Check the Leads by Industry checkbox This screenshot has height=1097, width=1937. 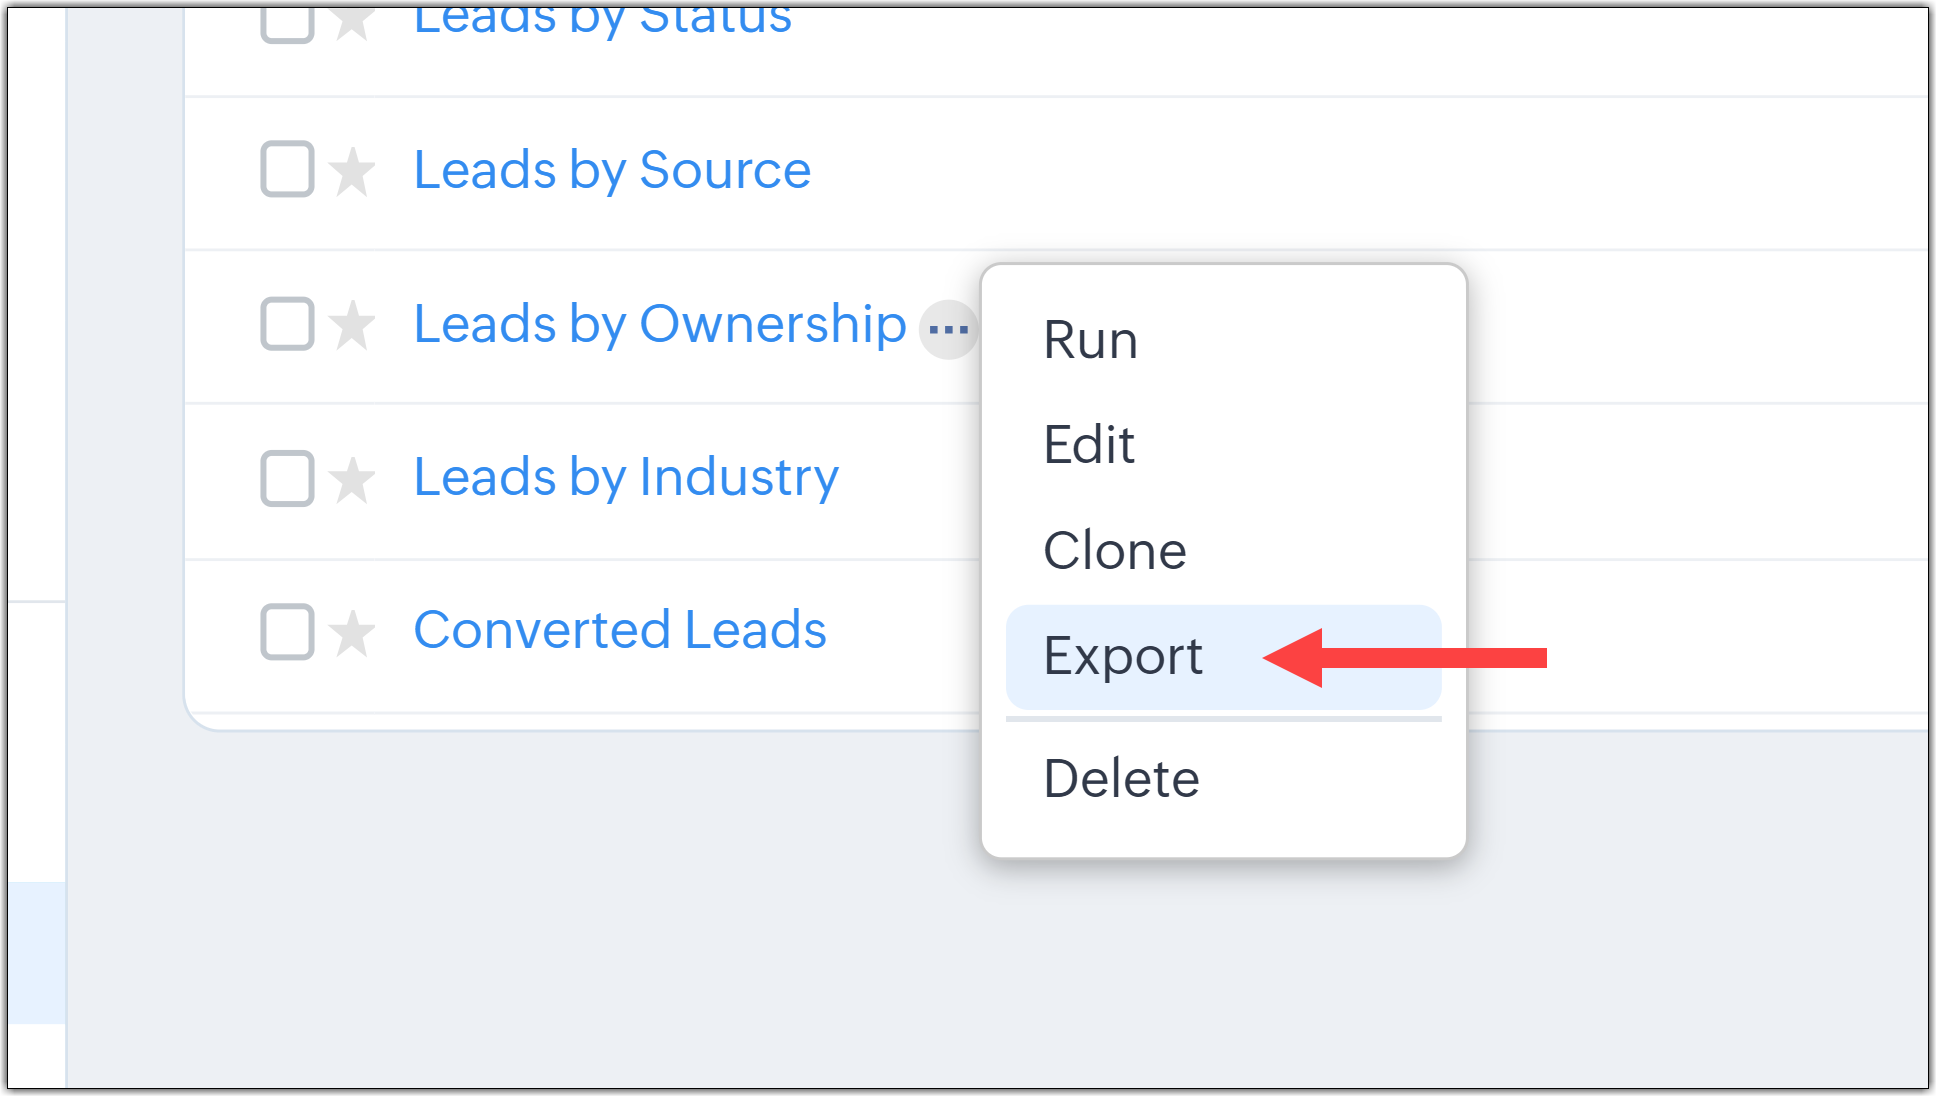[x=288, y=478]
